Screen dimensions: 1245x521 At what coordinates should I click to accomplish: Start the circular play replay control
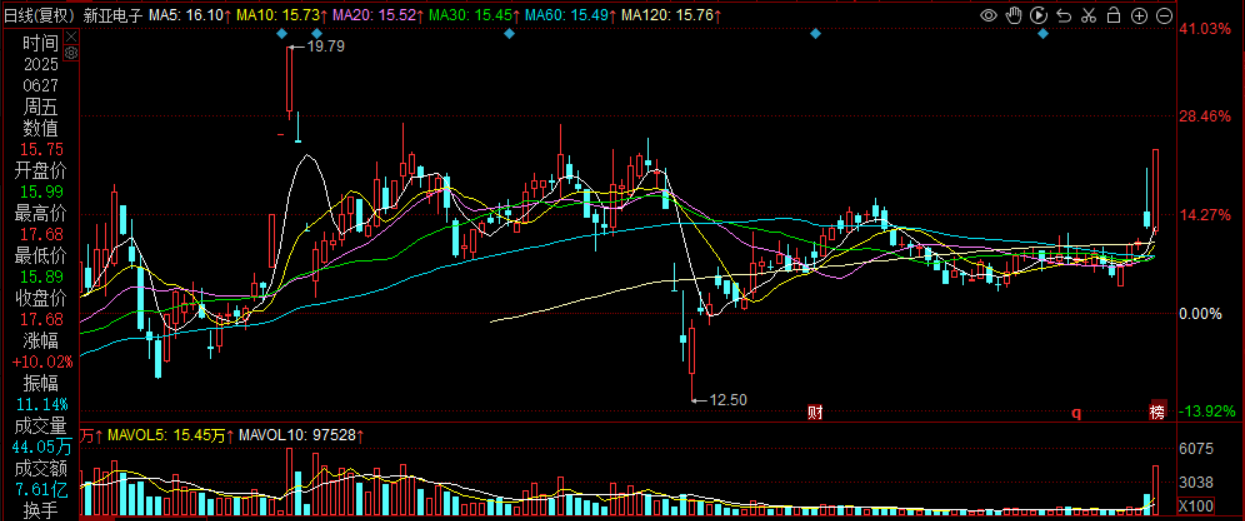[1038, 15]
